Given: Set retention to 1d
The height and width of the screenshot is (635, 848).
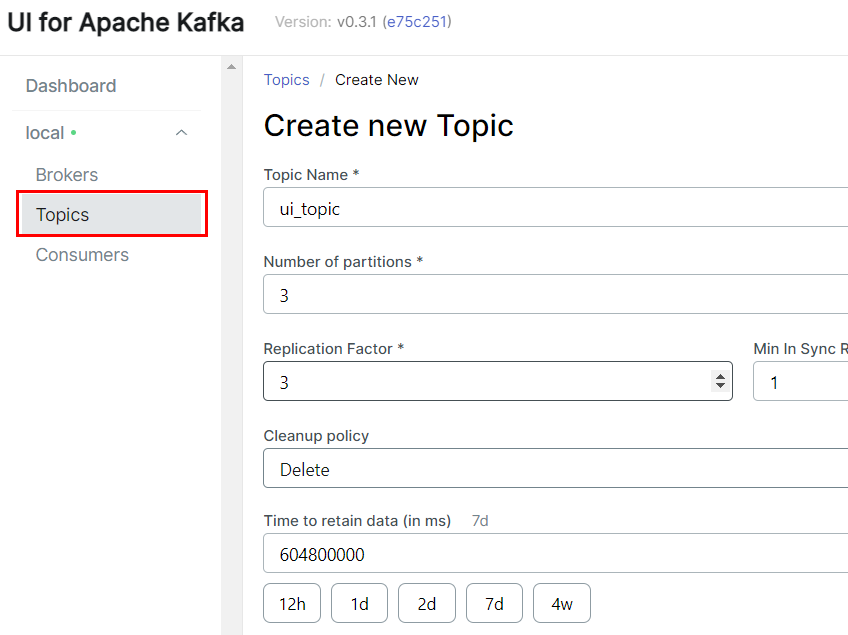Looking at the screenshot, I should point(360,603).
